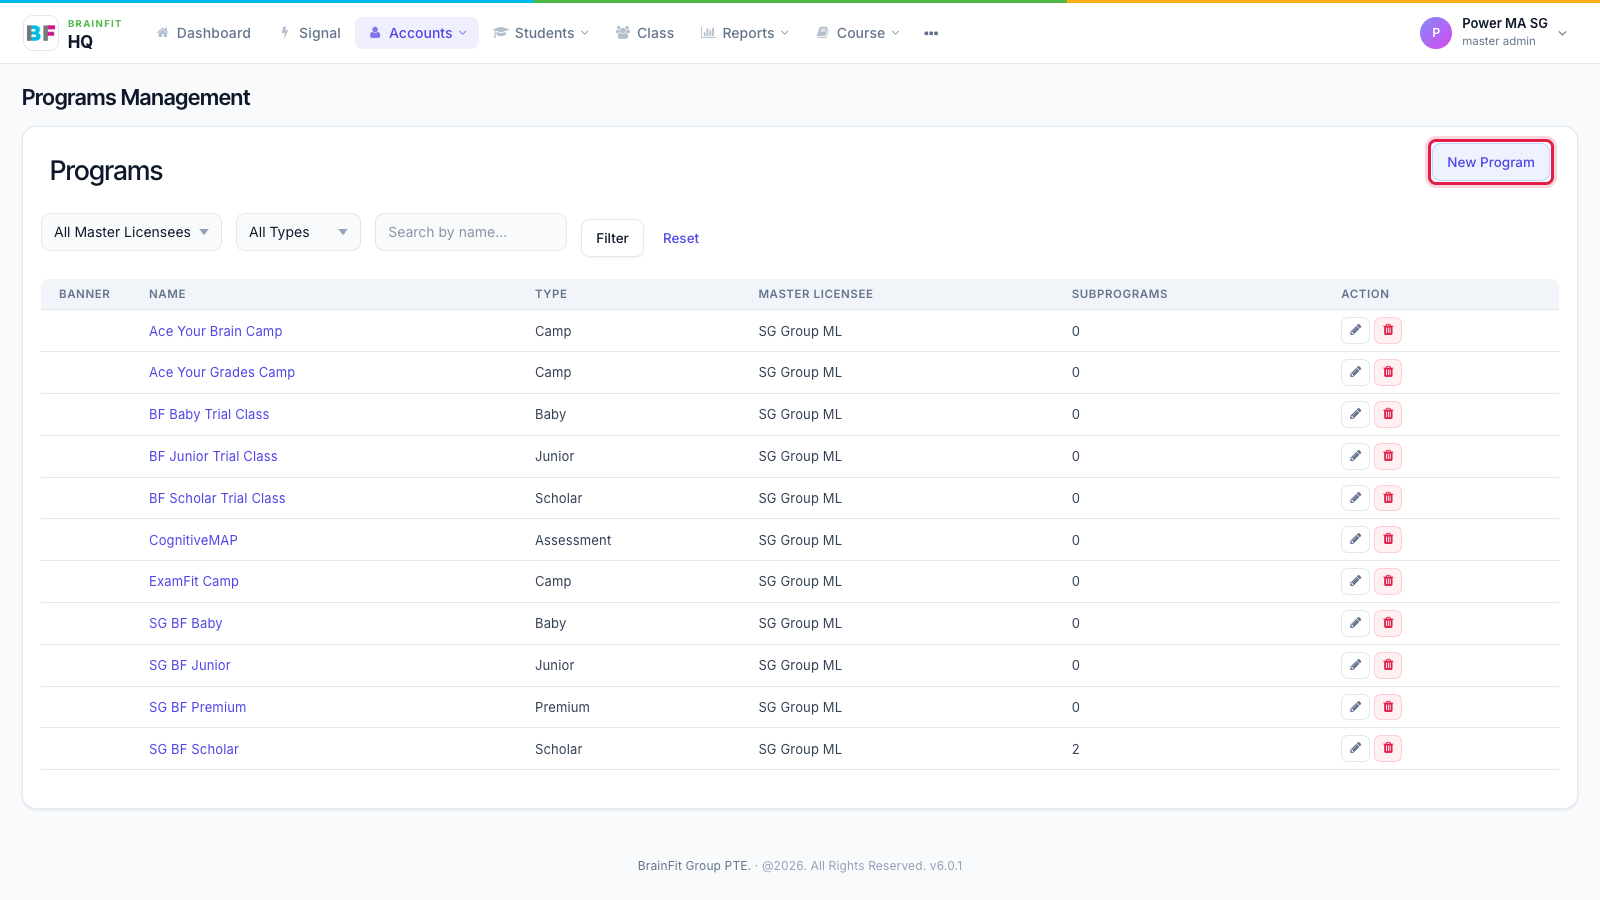
Task: Open the BF Junior Trial Class link
Action: click(213, 456)
